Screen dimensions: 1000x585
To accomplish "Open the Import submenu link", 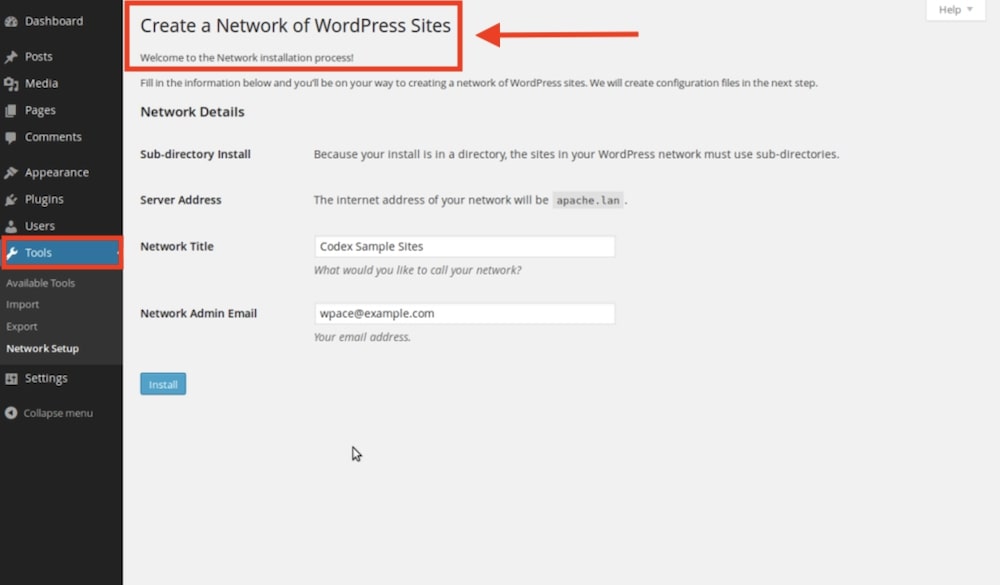I will coord(22,305).
